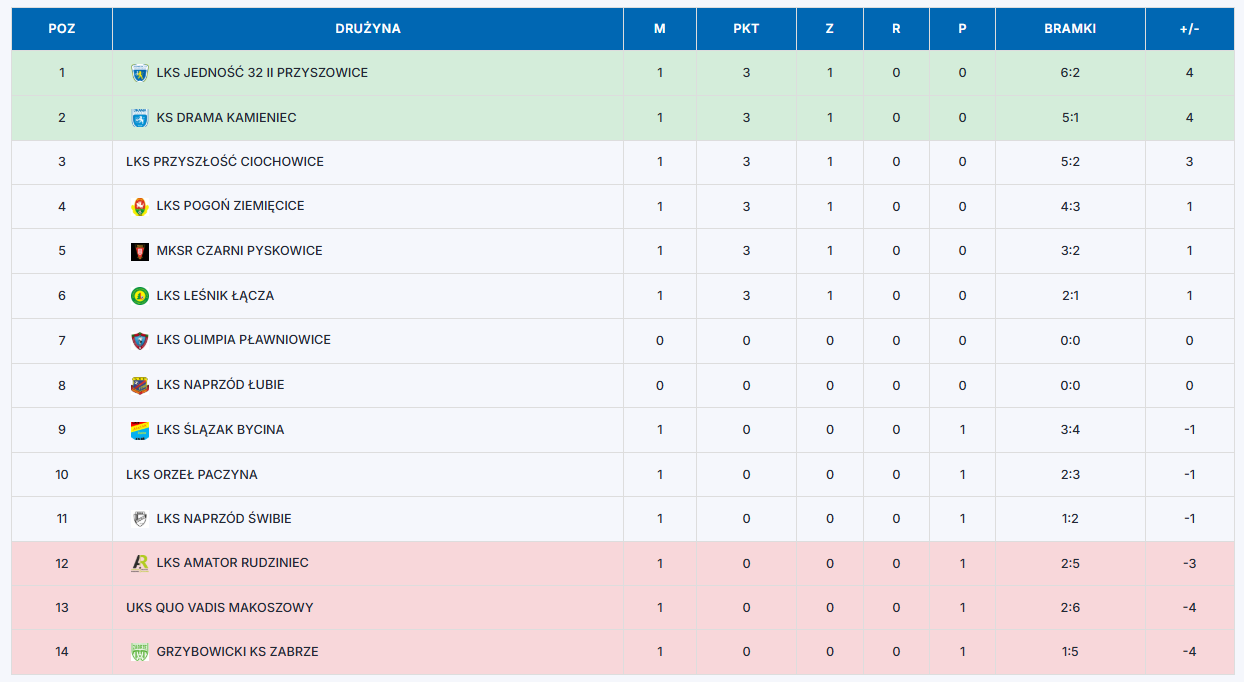Click the M matches column header
This screenshot has height=682, width=1244.
click(x=660, y=29)
